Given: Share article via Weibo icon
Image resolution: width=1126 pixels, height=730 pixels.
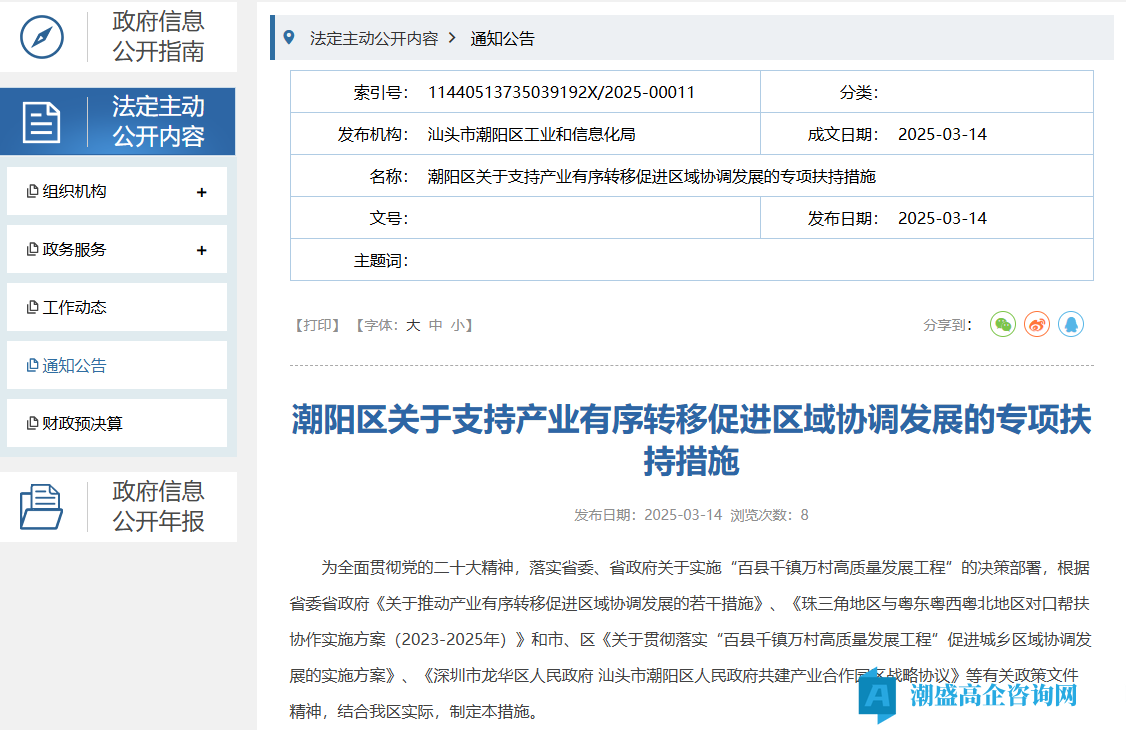Looking at the screenshot, I should click(x=1037, y=324).
